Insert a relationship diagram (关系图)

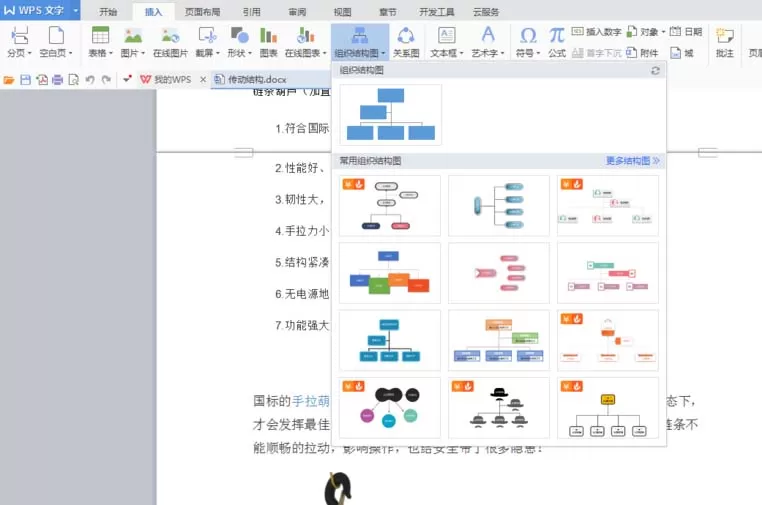(406, 42)
